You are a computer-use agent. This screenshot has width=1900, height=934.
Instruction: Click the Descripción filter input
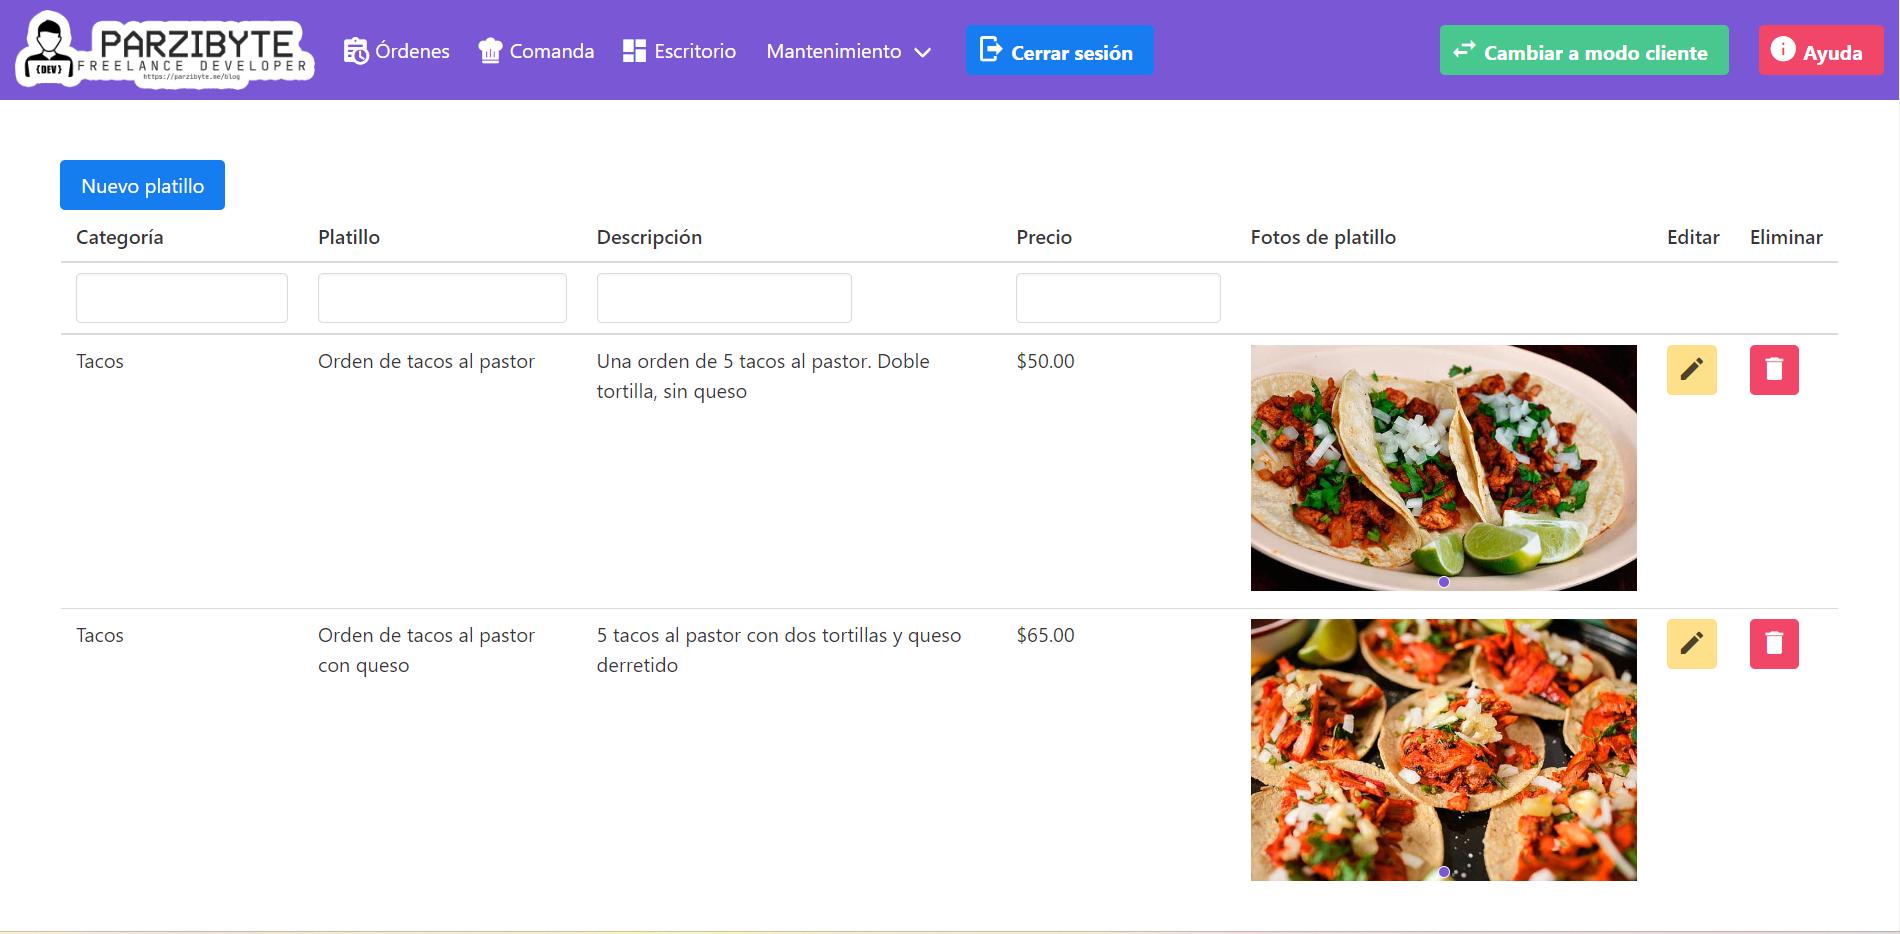(724, 298)
